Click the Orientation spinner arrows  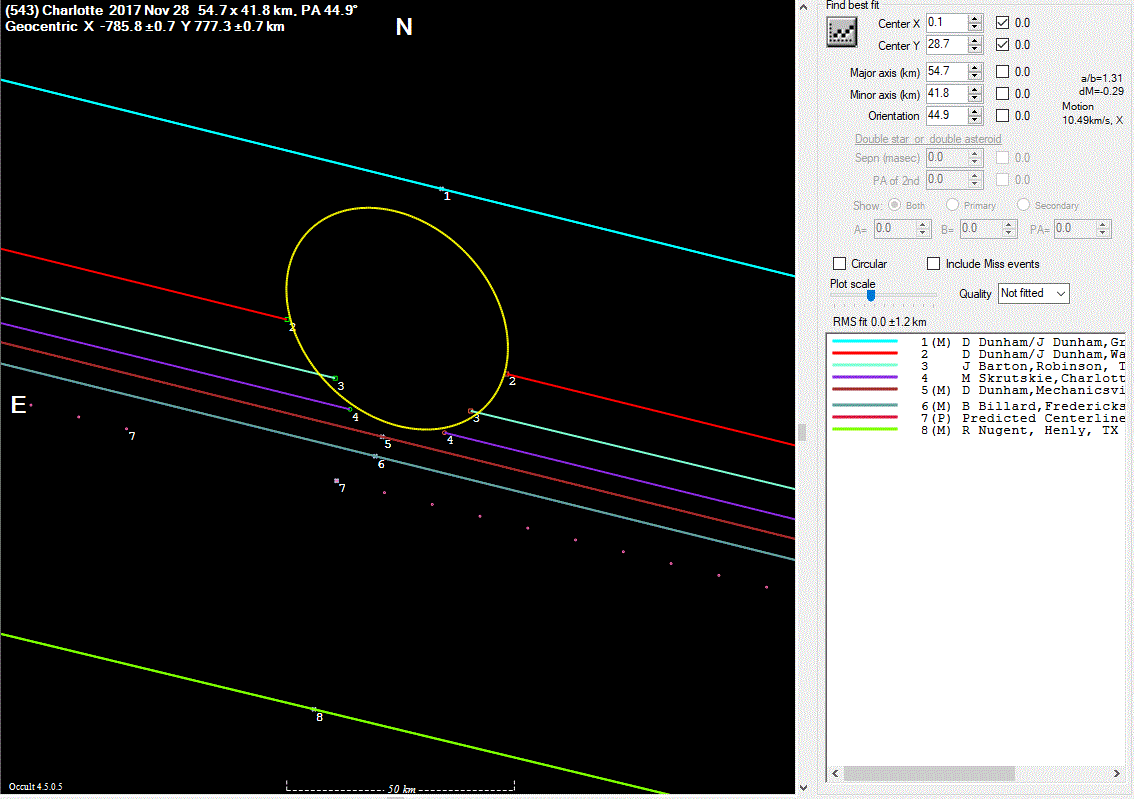click(975, 116)
